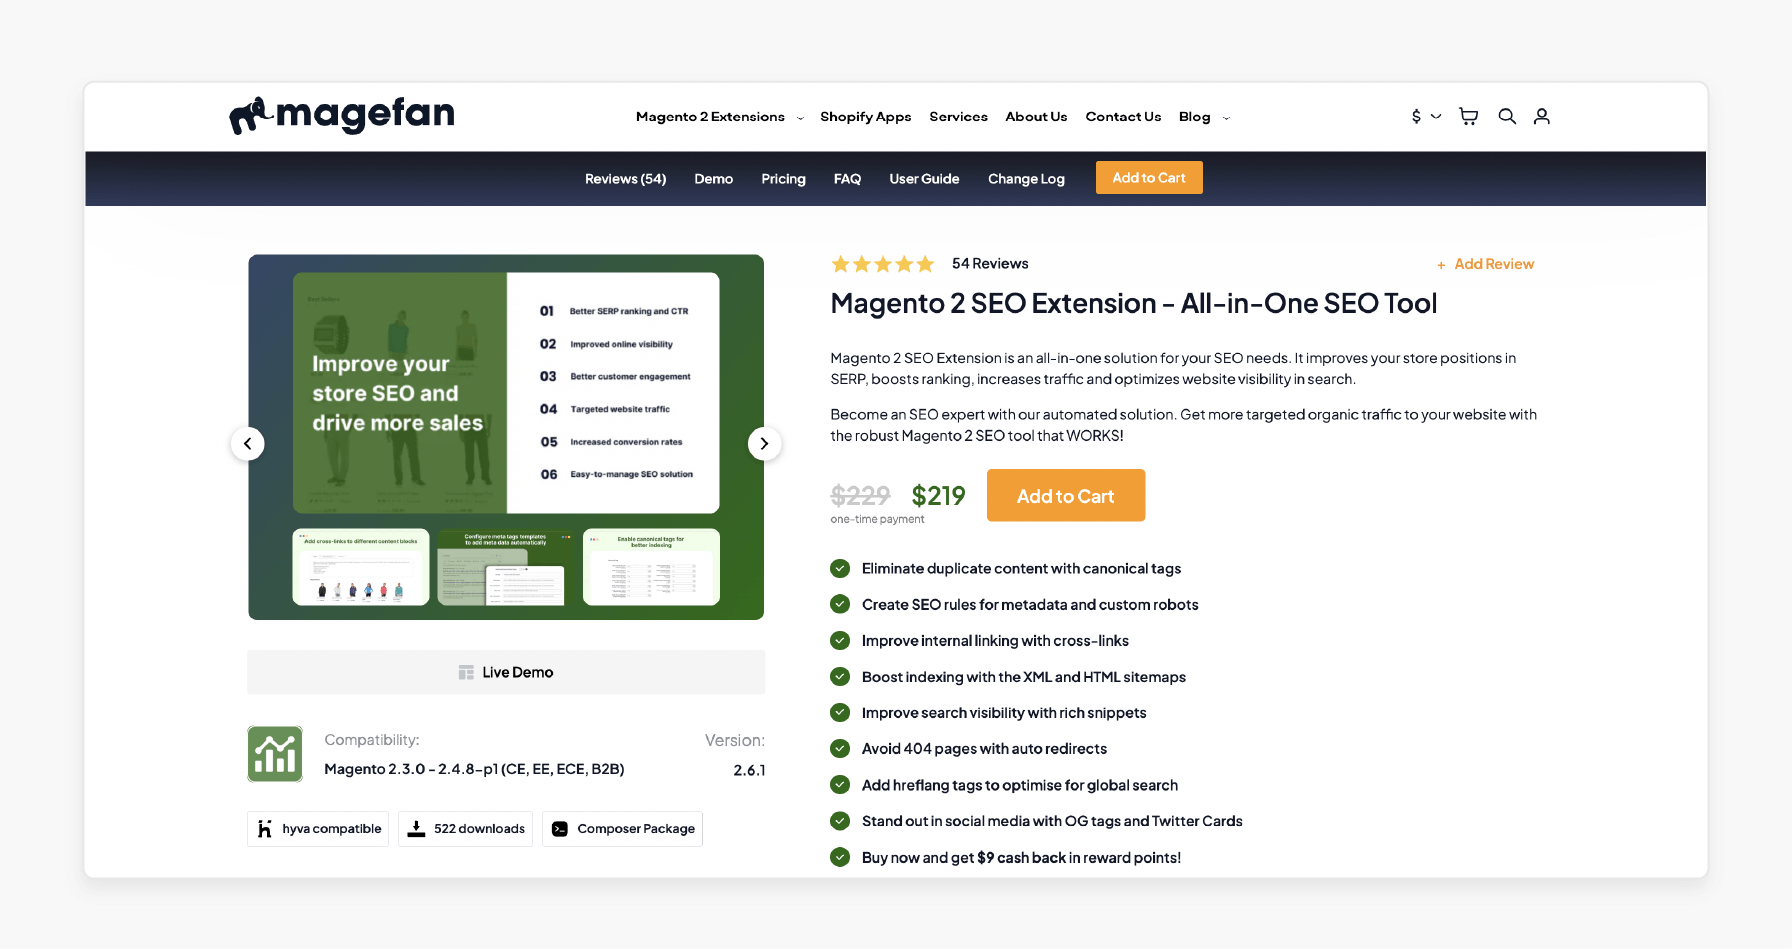Click checkmark beside metadata and custom robots
1792x949 pixels.
point(840,605)
